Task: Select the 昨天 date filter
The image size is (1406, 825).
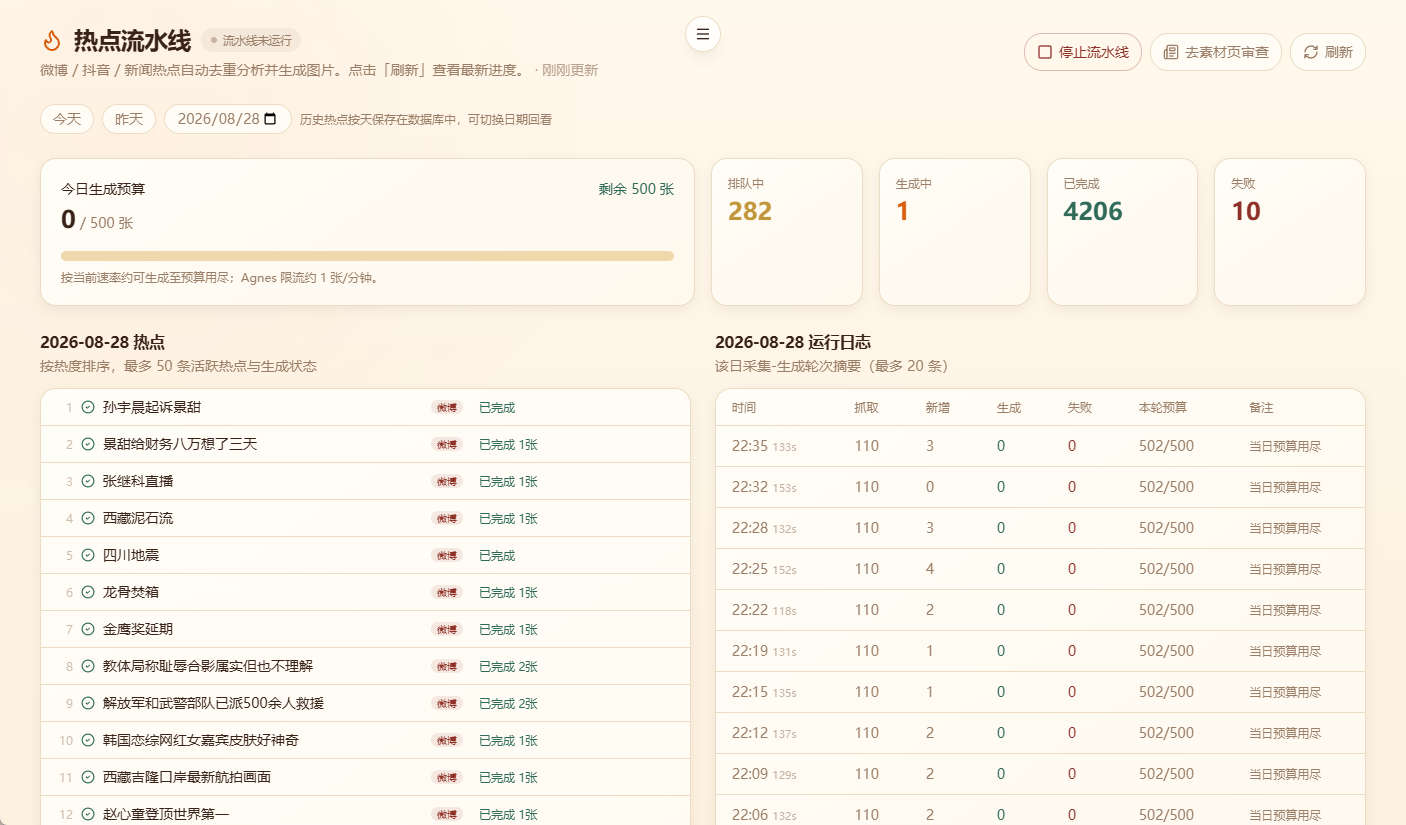Action: tap(129, 119)
